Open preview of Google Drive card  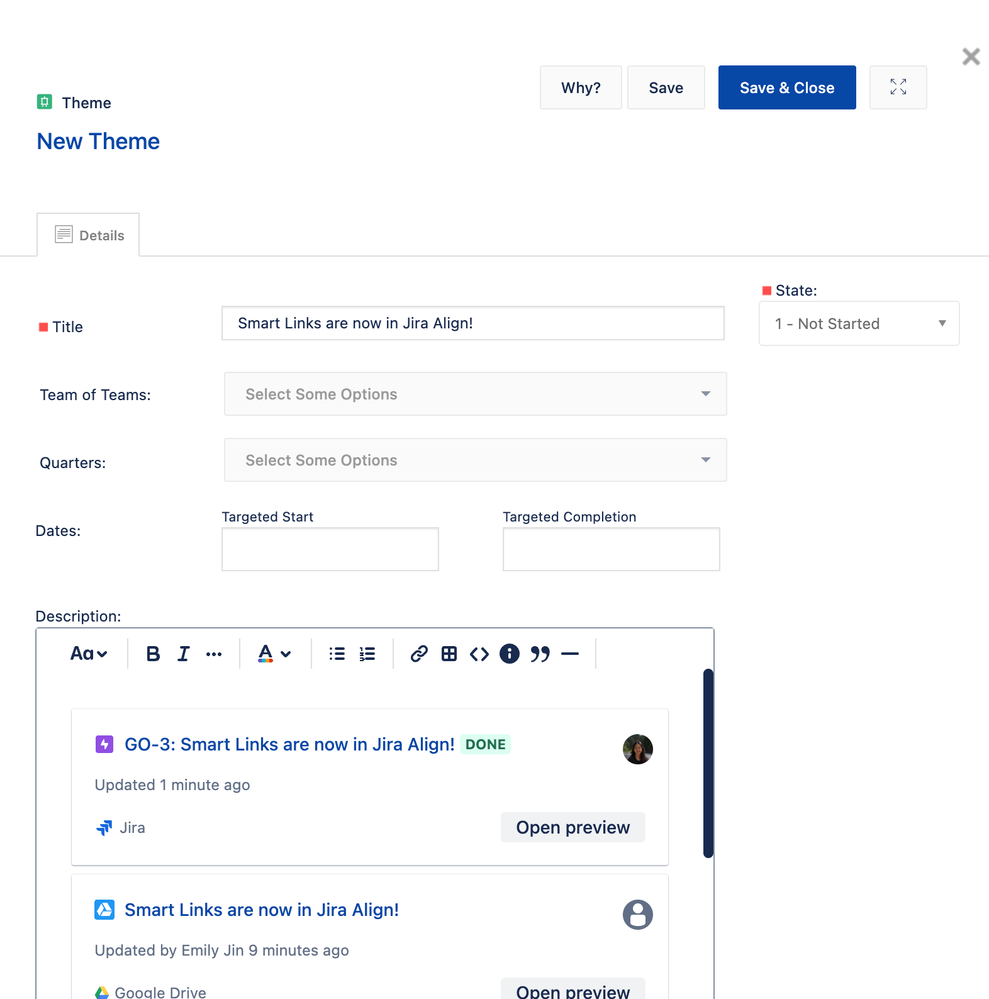tap(573, 990)
